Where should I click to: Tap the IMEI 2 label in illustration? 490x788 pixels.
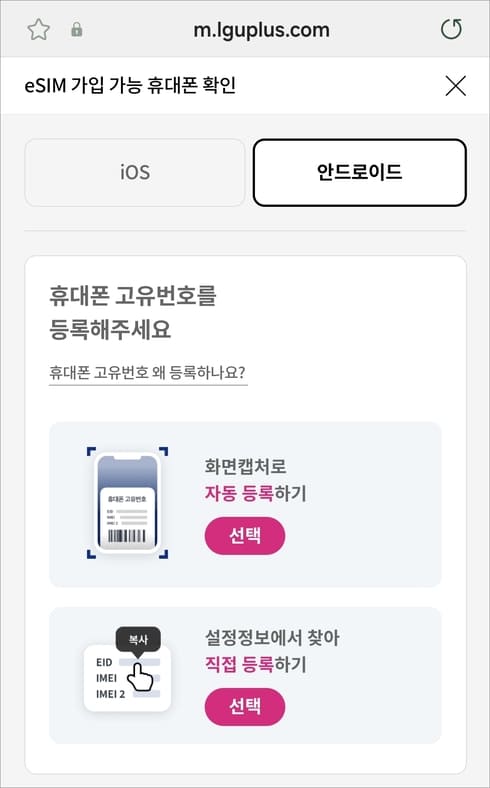pyautogui.click(x=111, y=695)
